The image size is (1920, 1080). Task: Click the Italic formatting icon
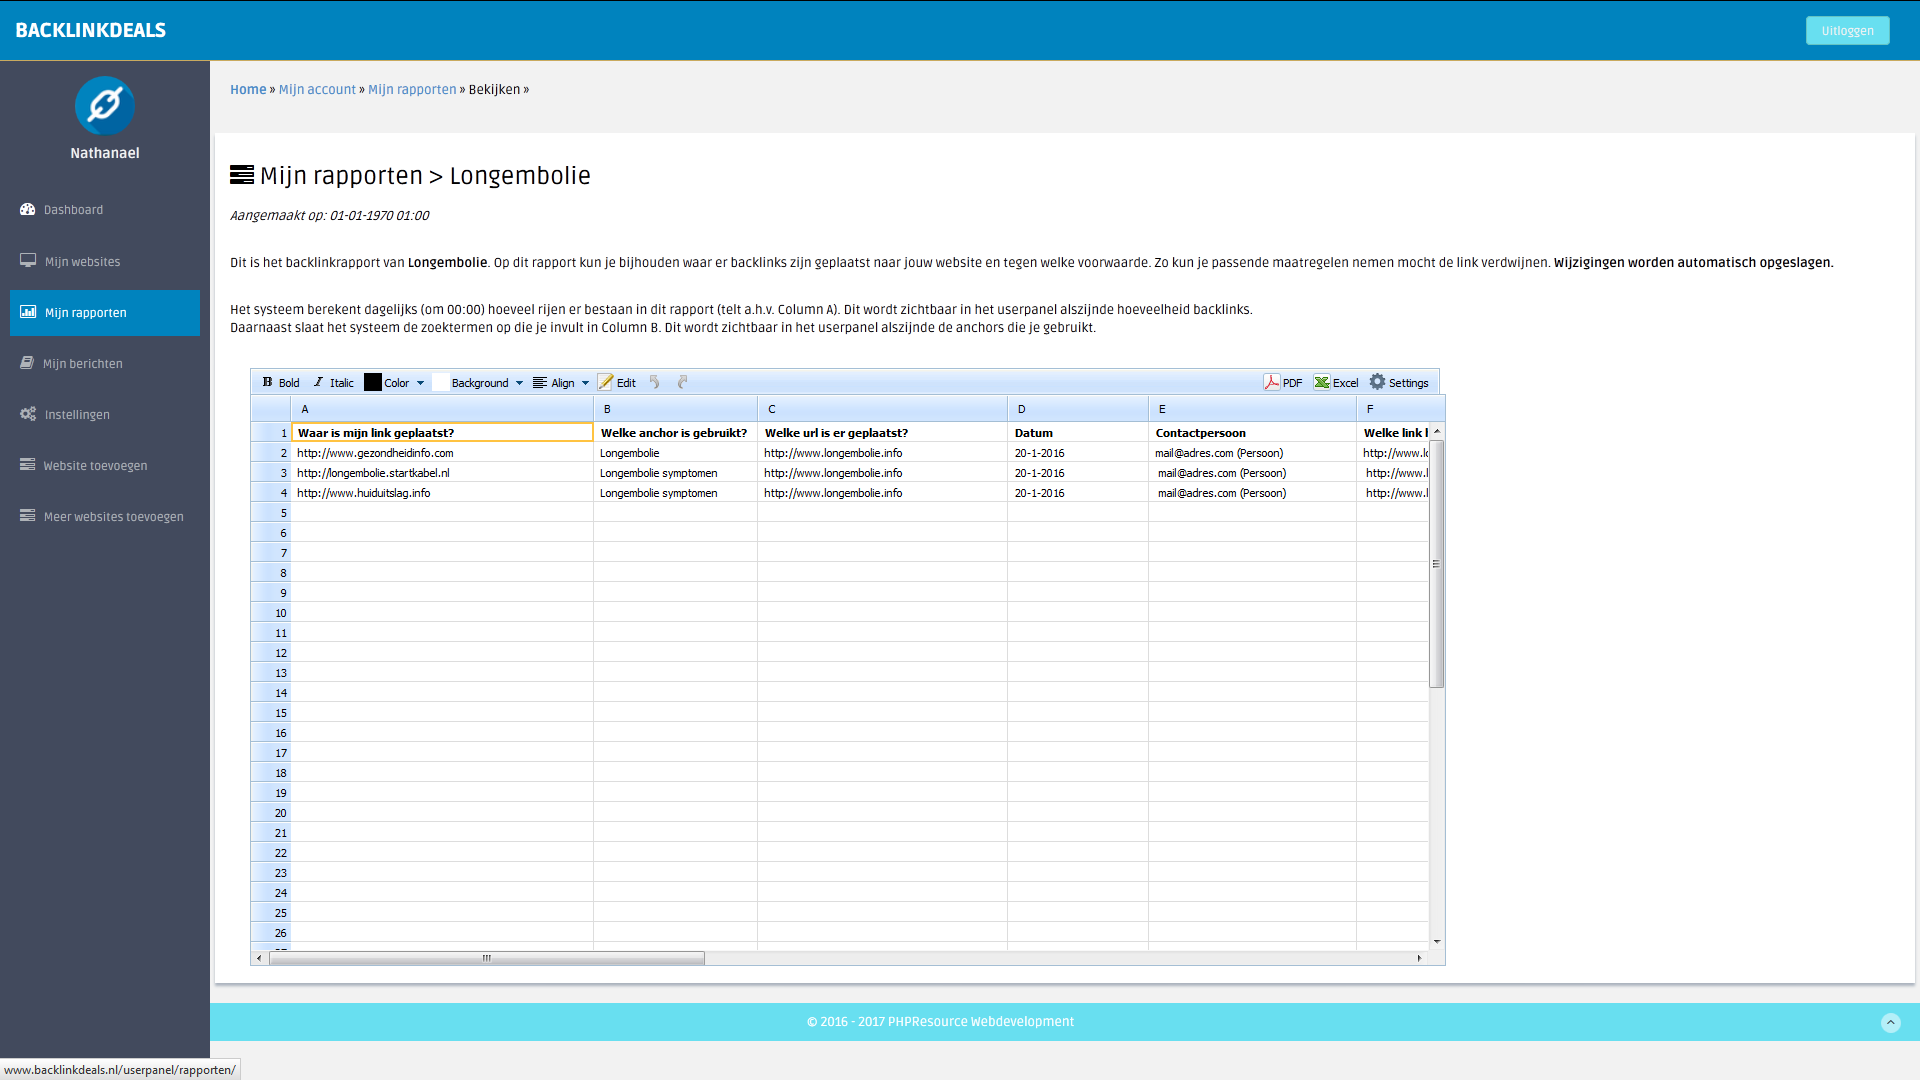pos(318,382)
